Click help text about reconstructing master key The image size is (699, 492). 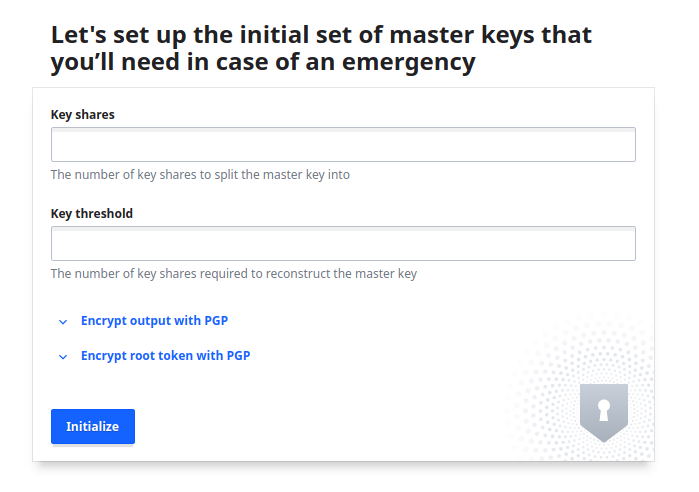point(233,273)
